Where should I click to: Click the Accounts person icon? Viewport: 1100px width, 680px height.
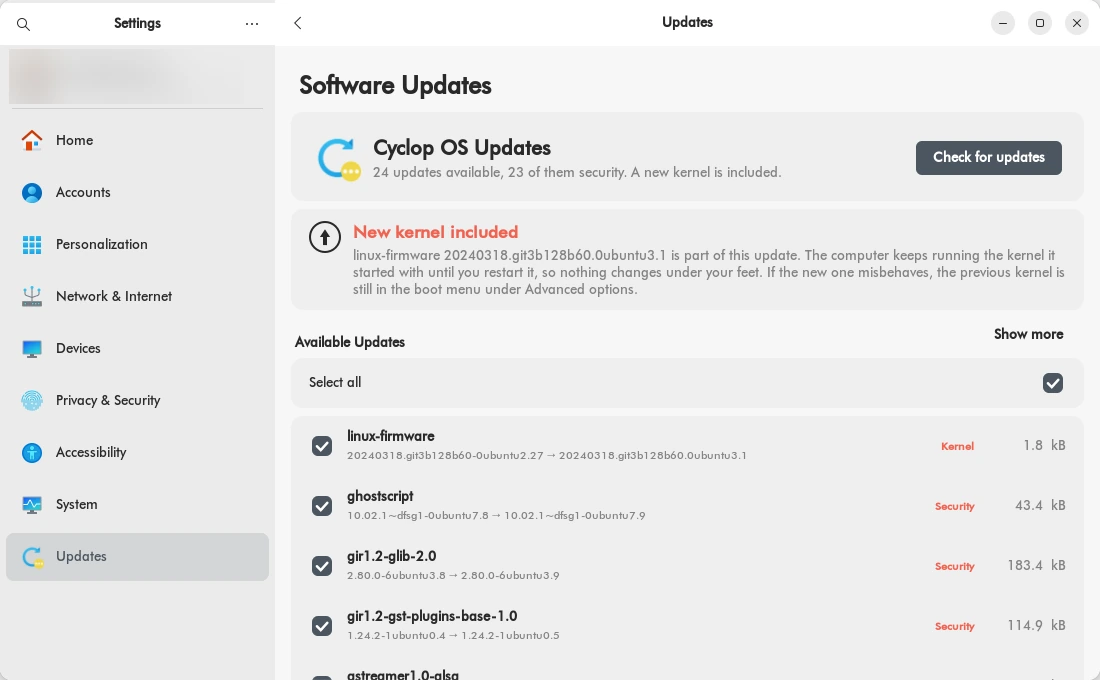click(32, 192)
